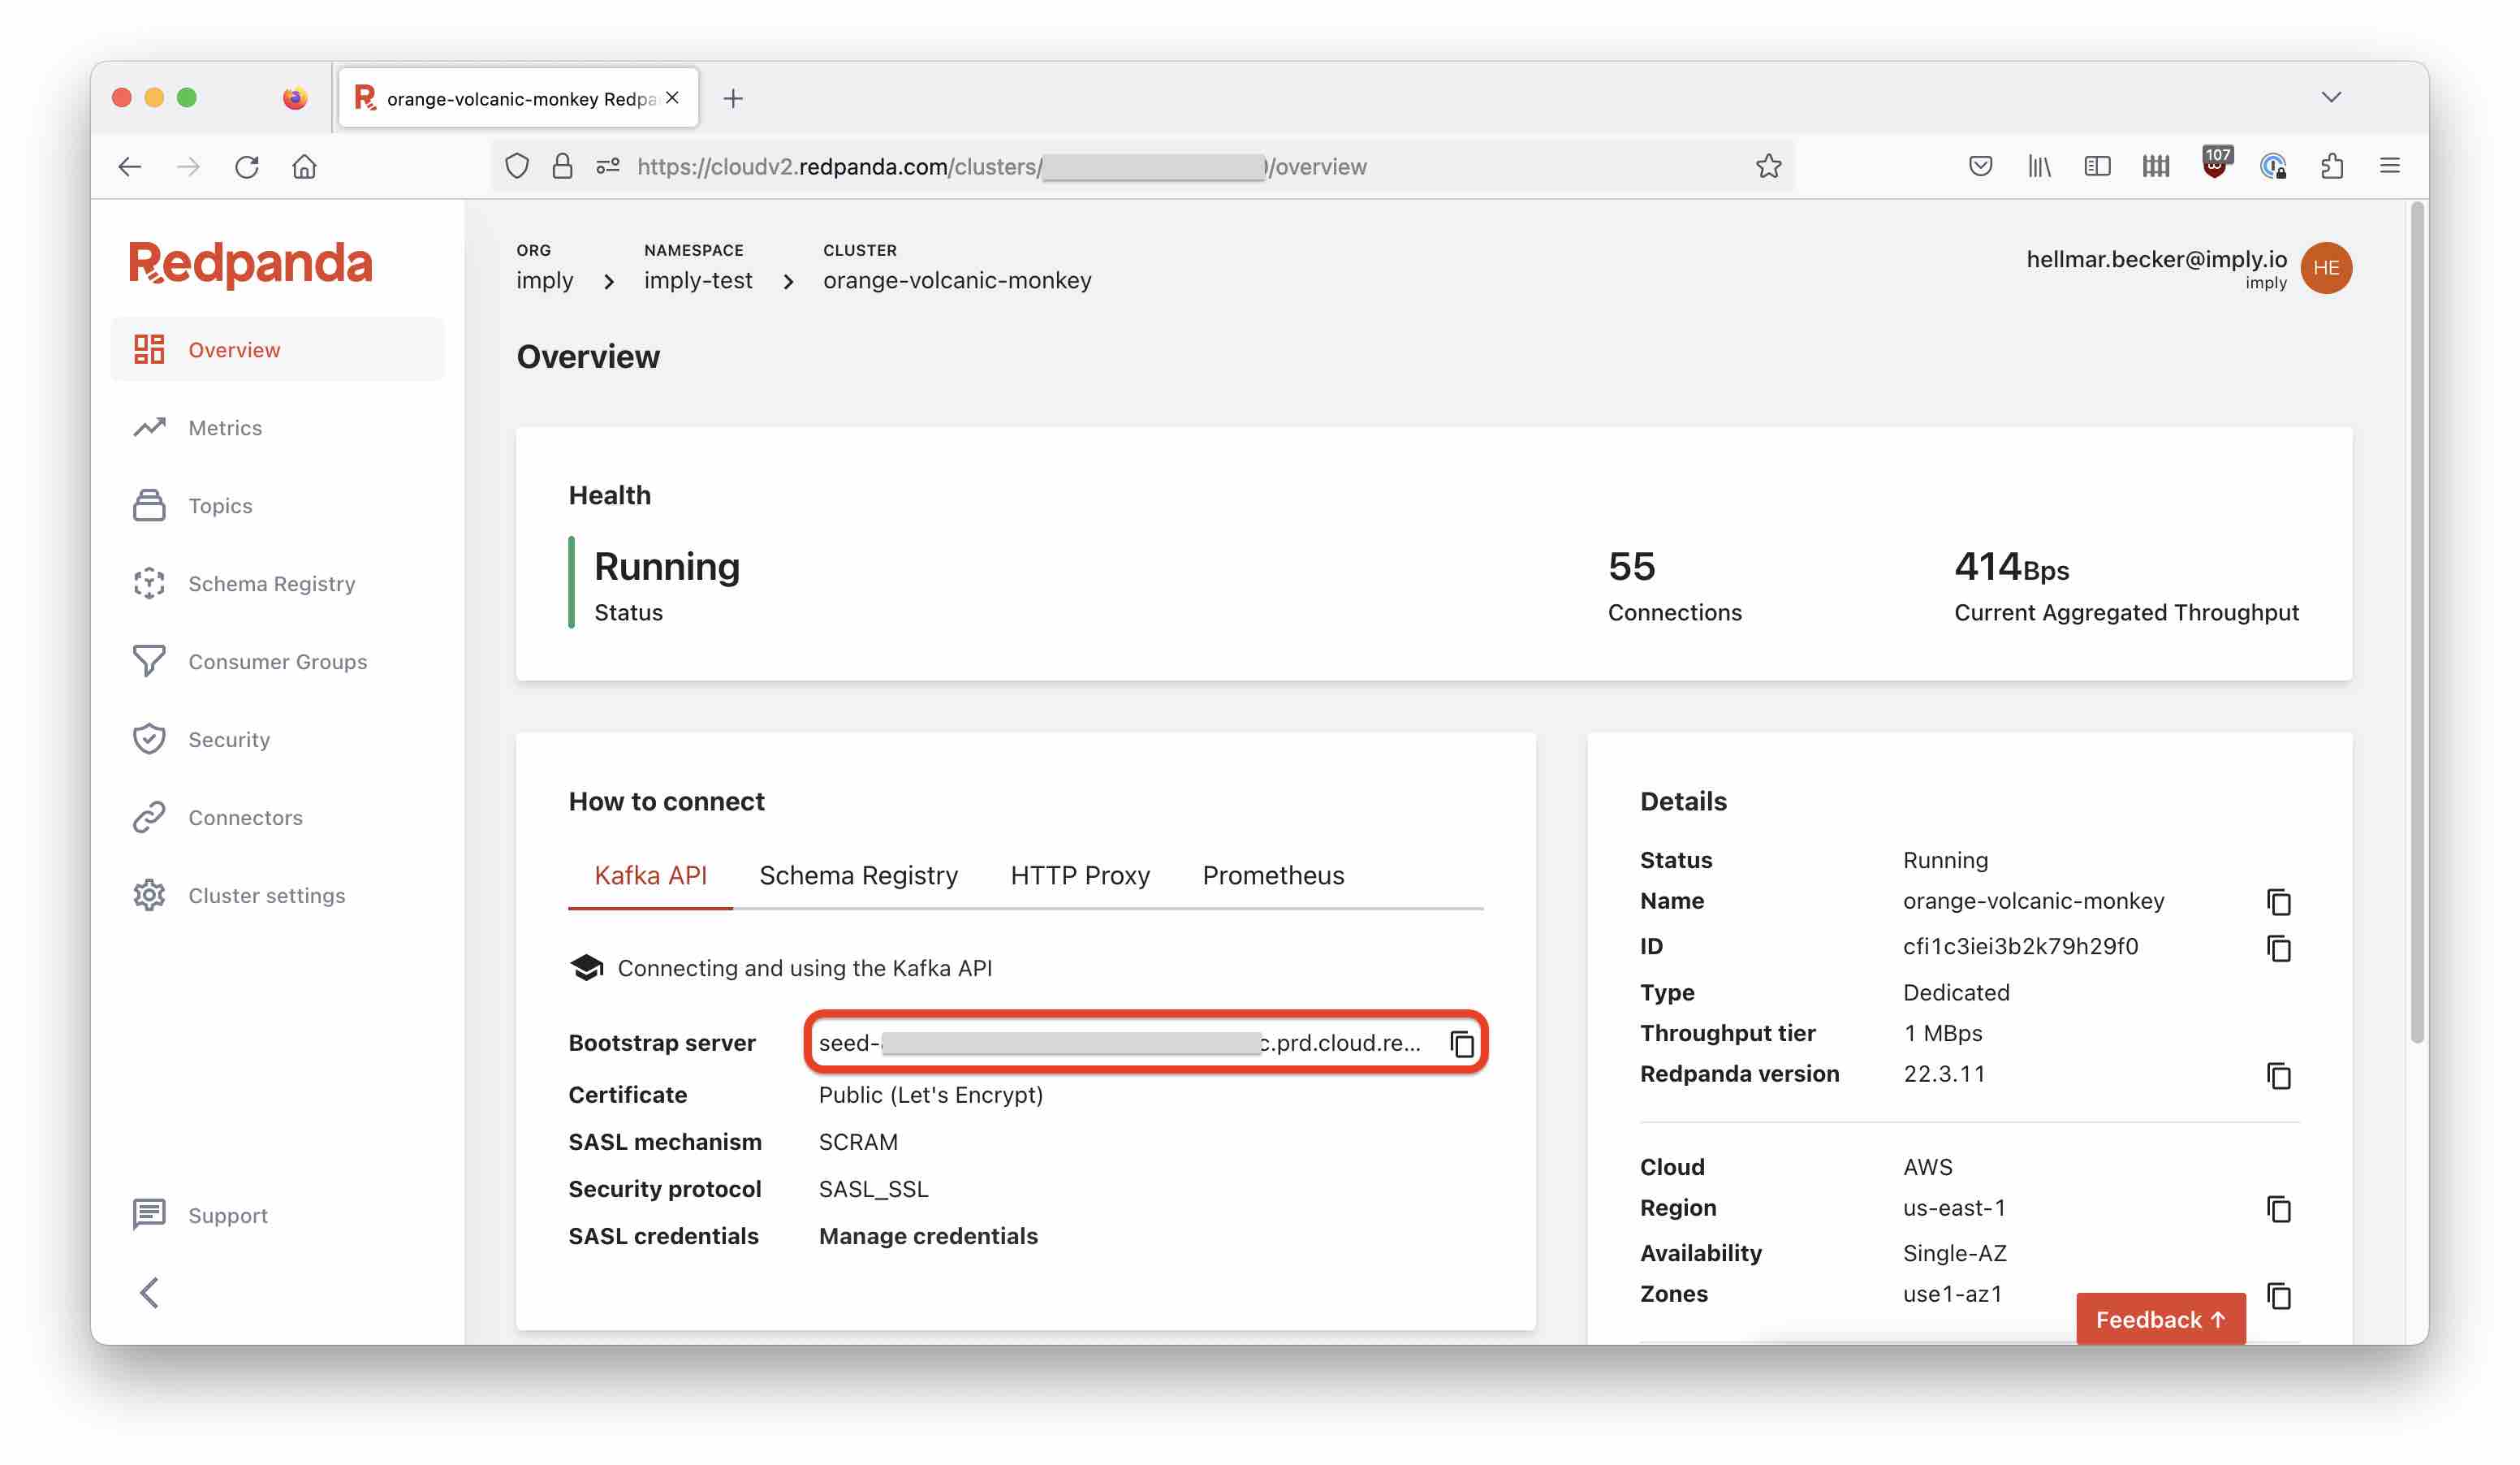View Consumer Groups

[x=277, y=661]
